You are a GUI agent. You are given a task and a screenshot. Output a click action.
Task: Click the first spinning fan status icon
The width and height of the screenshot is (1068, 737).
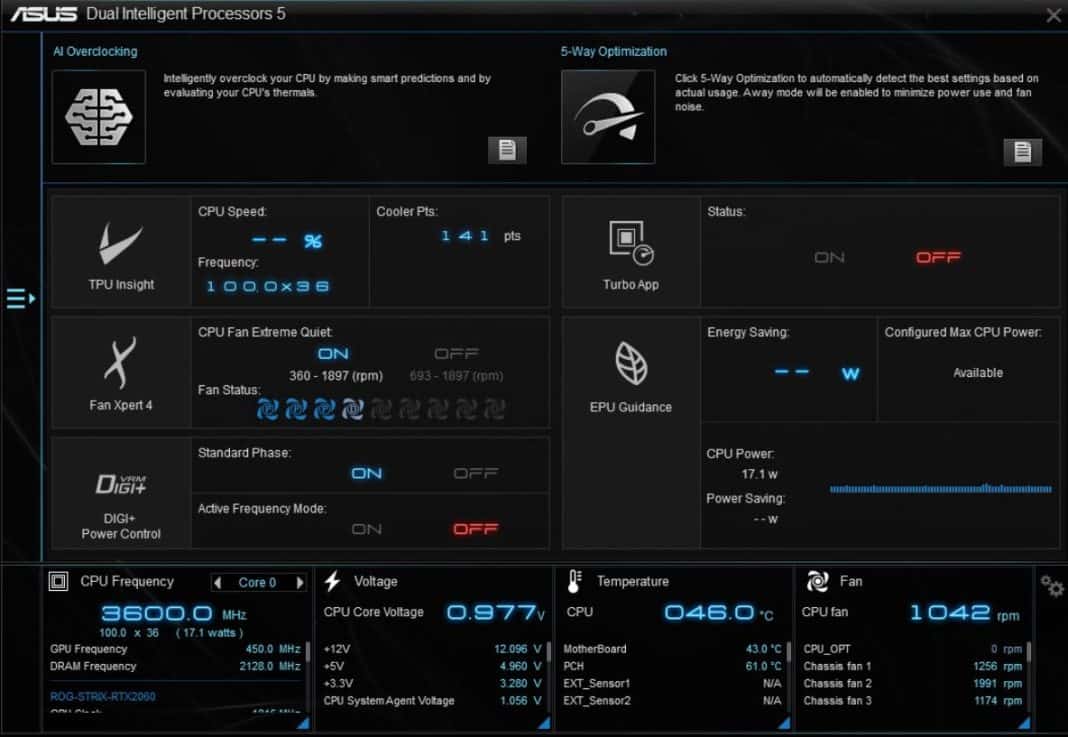(268, 409)
